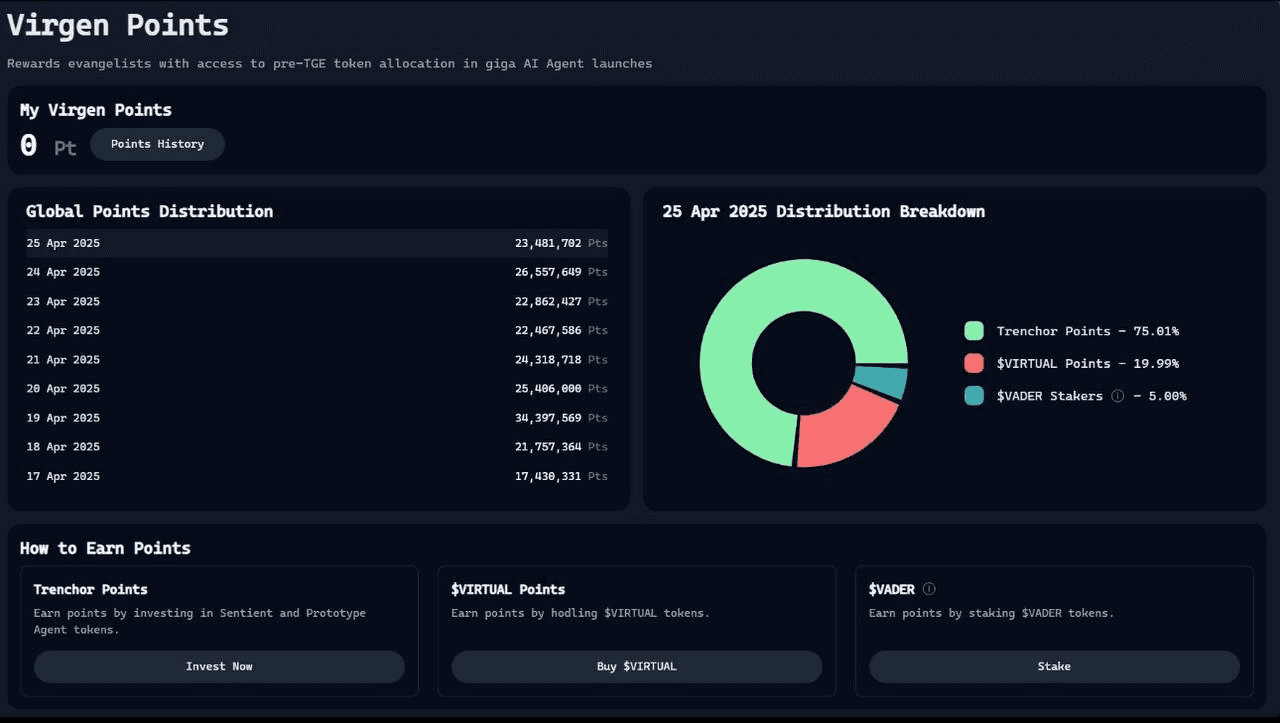The width and height of the screenshot is (1280, 723).
Task: Select the 20 Apr 2025 distribution row
Action: click(x=317, y=388)
